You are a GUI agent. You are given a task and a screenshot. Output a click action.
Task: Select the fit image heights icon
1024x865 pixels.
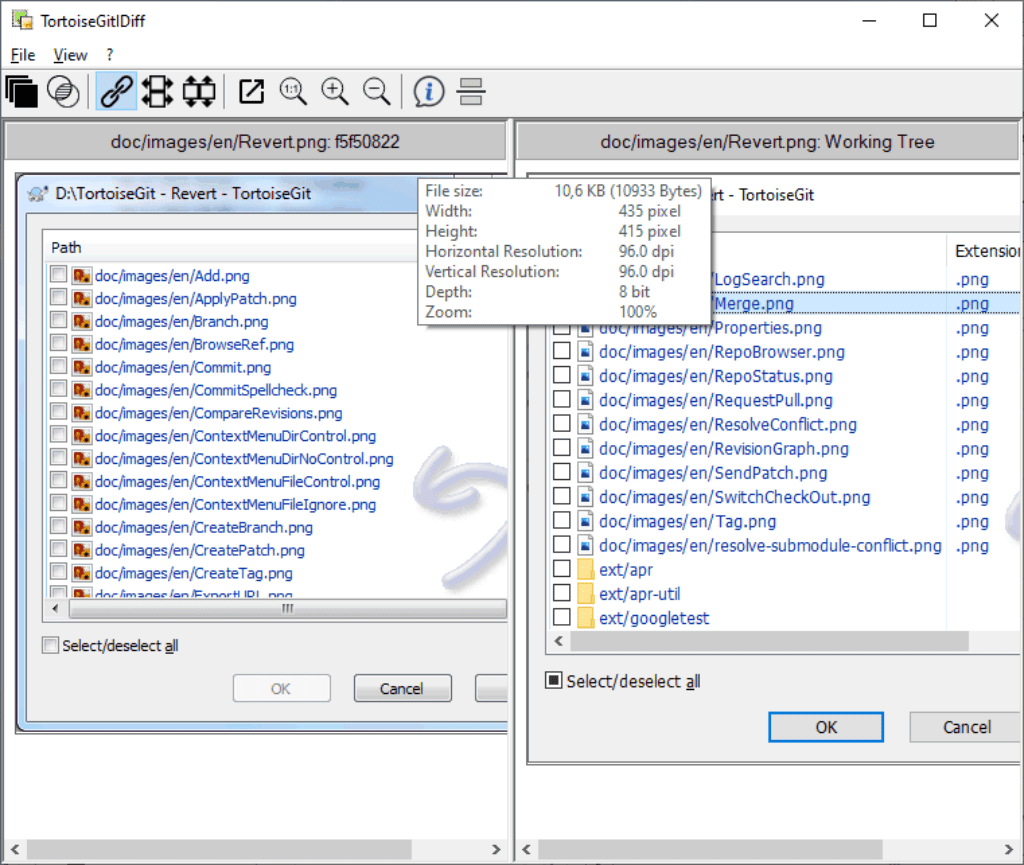click(199, 91)
